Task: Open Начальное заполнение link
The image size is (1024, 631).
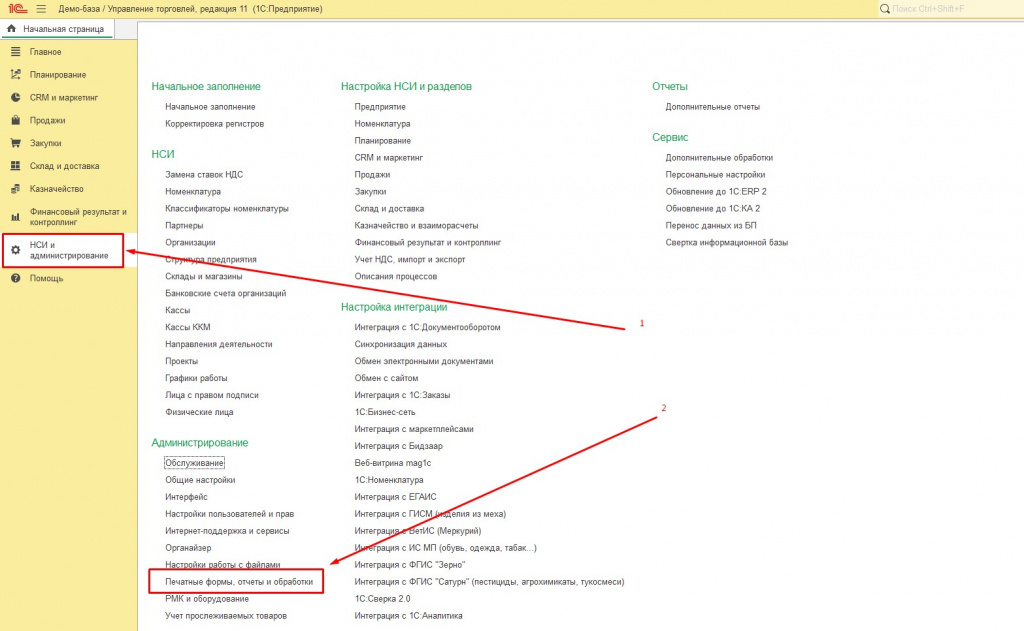Action: pyautogui.click(x=210, y=106)
